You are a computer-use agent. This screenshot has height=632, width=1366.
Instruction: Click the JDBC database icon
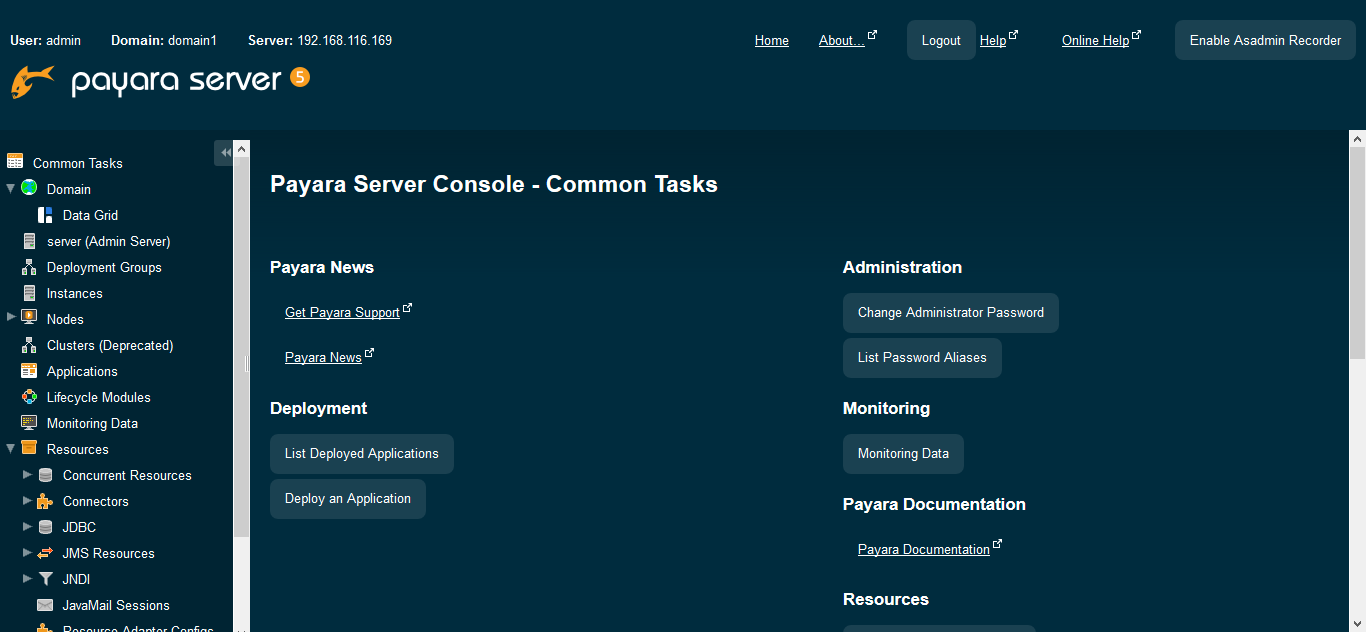point(45,527)
